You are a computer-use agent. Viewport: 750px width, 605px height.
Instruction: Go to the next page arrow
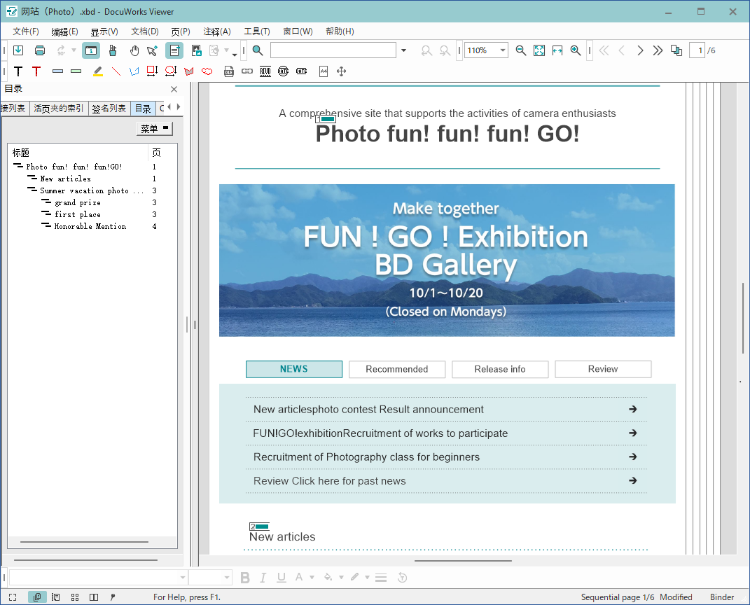[639, 50]
